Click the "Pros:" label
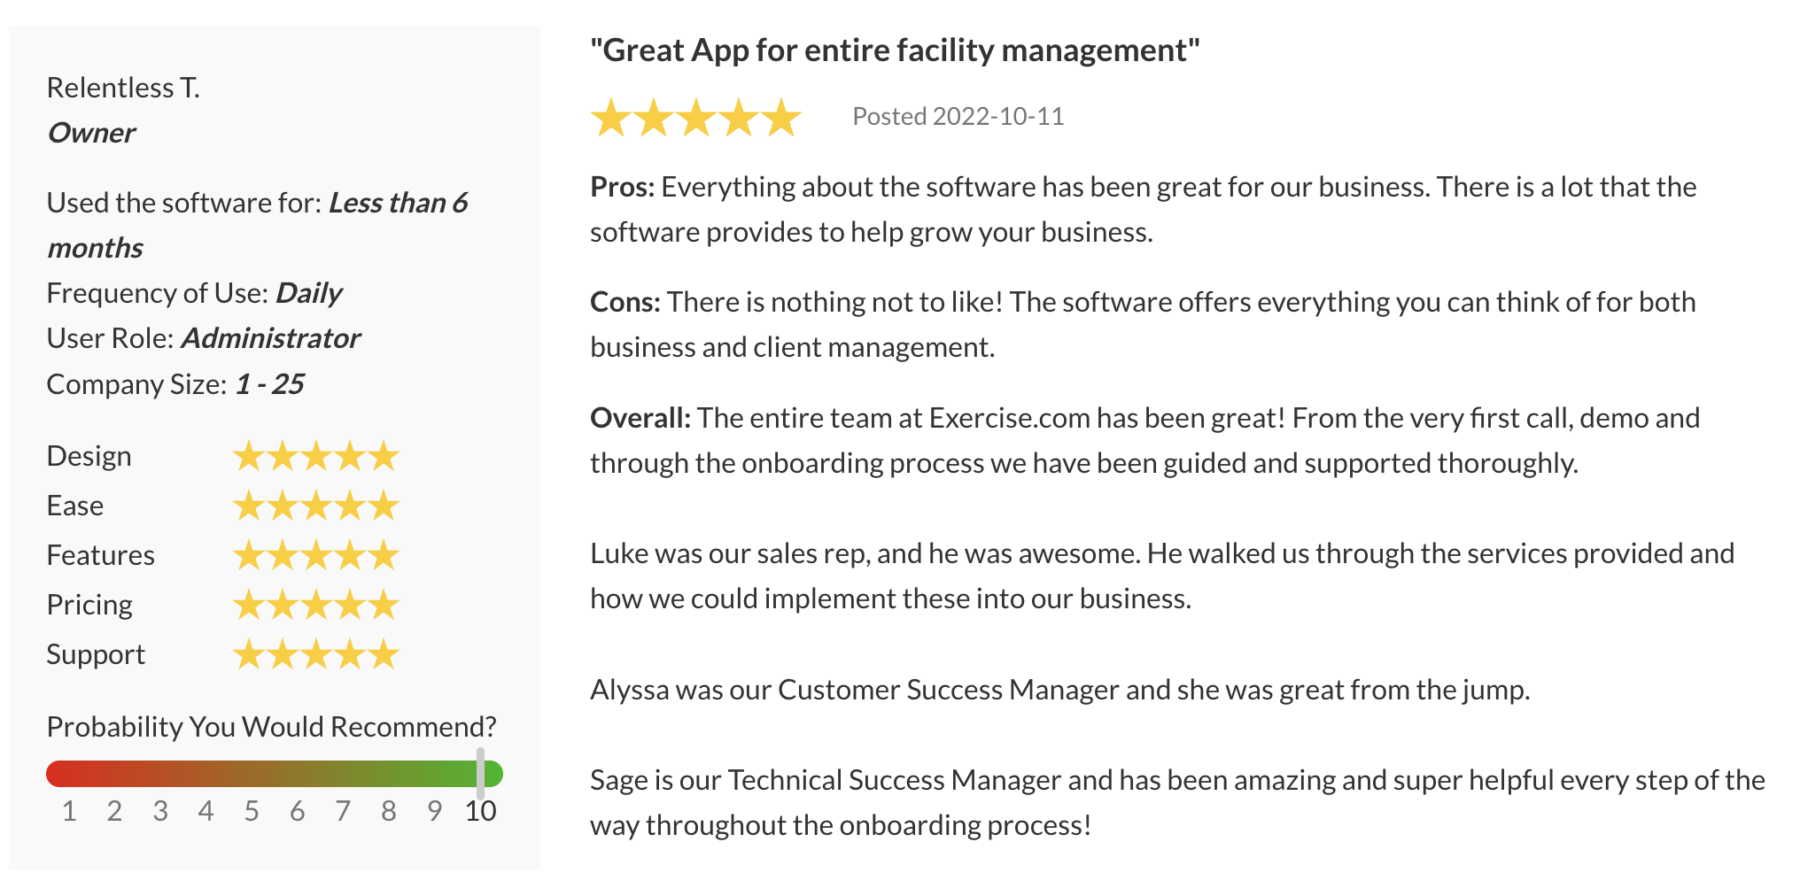The width and height of the screenshot is (1800, 896). (621, 187)
